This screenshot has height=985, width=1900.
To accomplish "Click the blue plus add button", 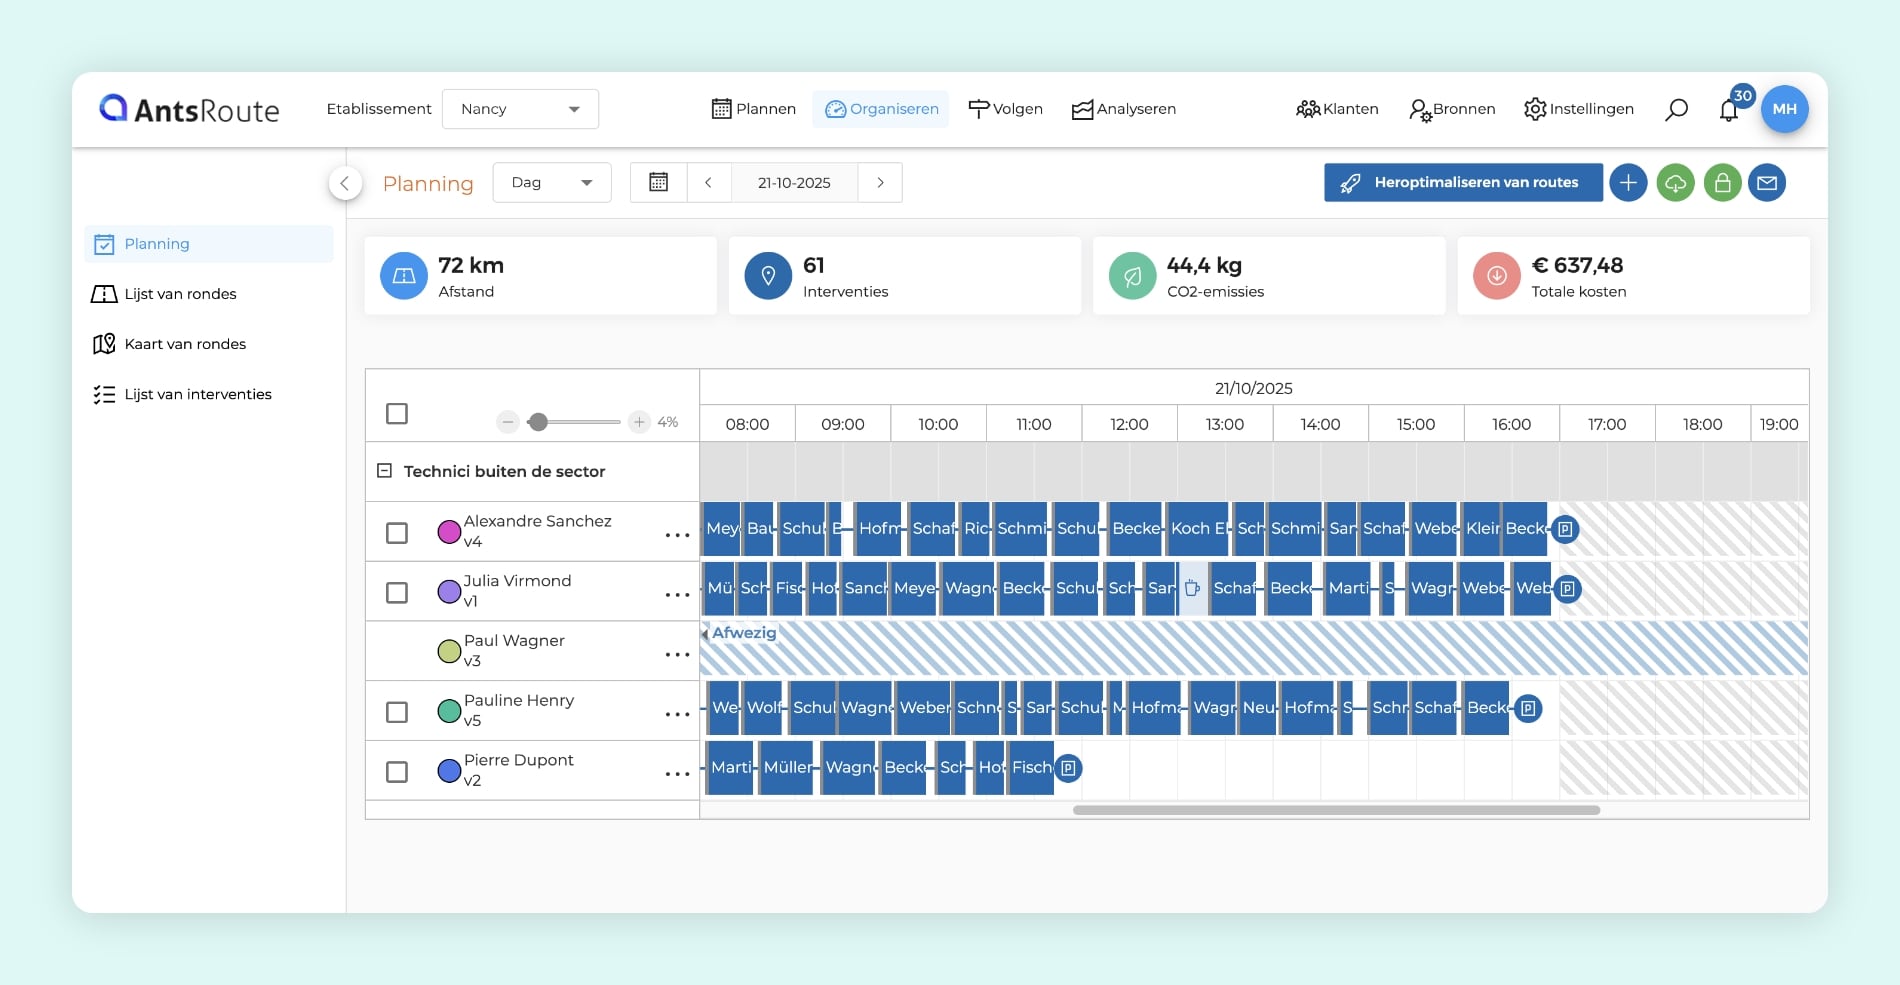I will point(1628,183).
